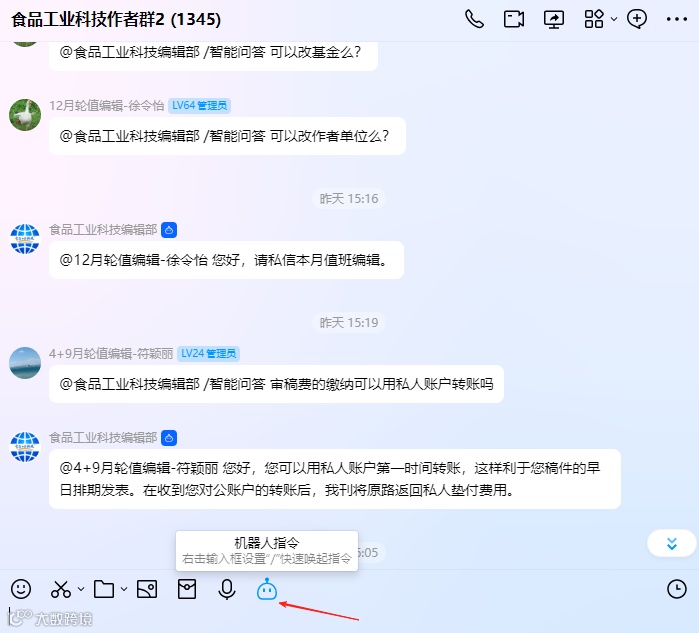
Task: Click globe avatar above 您可以用私人账户 reply
Action: tap(25, 447)
